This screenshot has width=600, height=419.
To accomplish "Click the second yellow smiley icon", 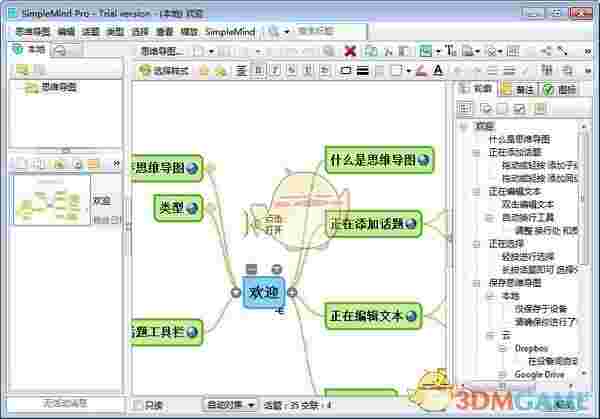I will 220,70.
